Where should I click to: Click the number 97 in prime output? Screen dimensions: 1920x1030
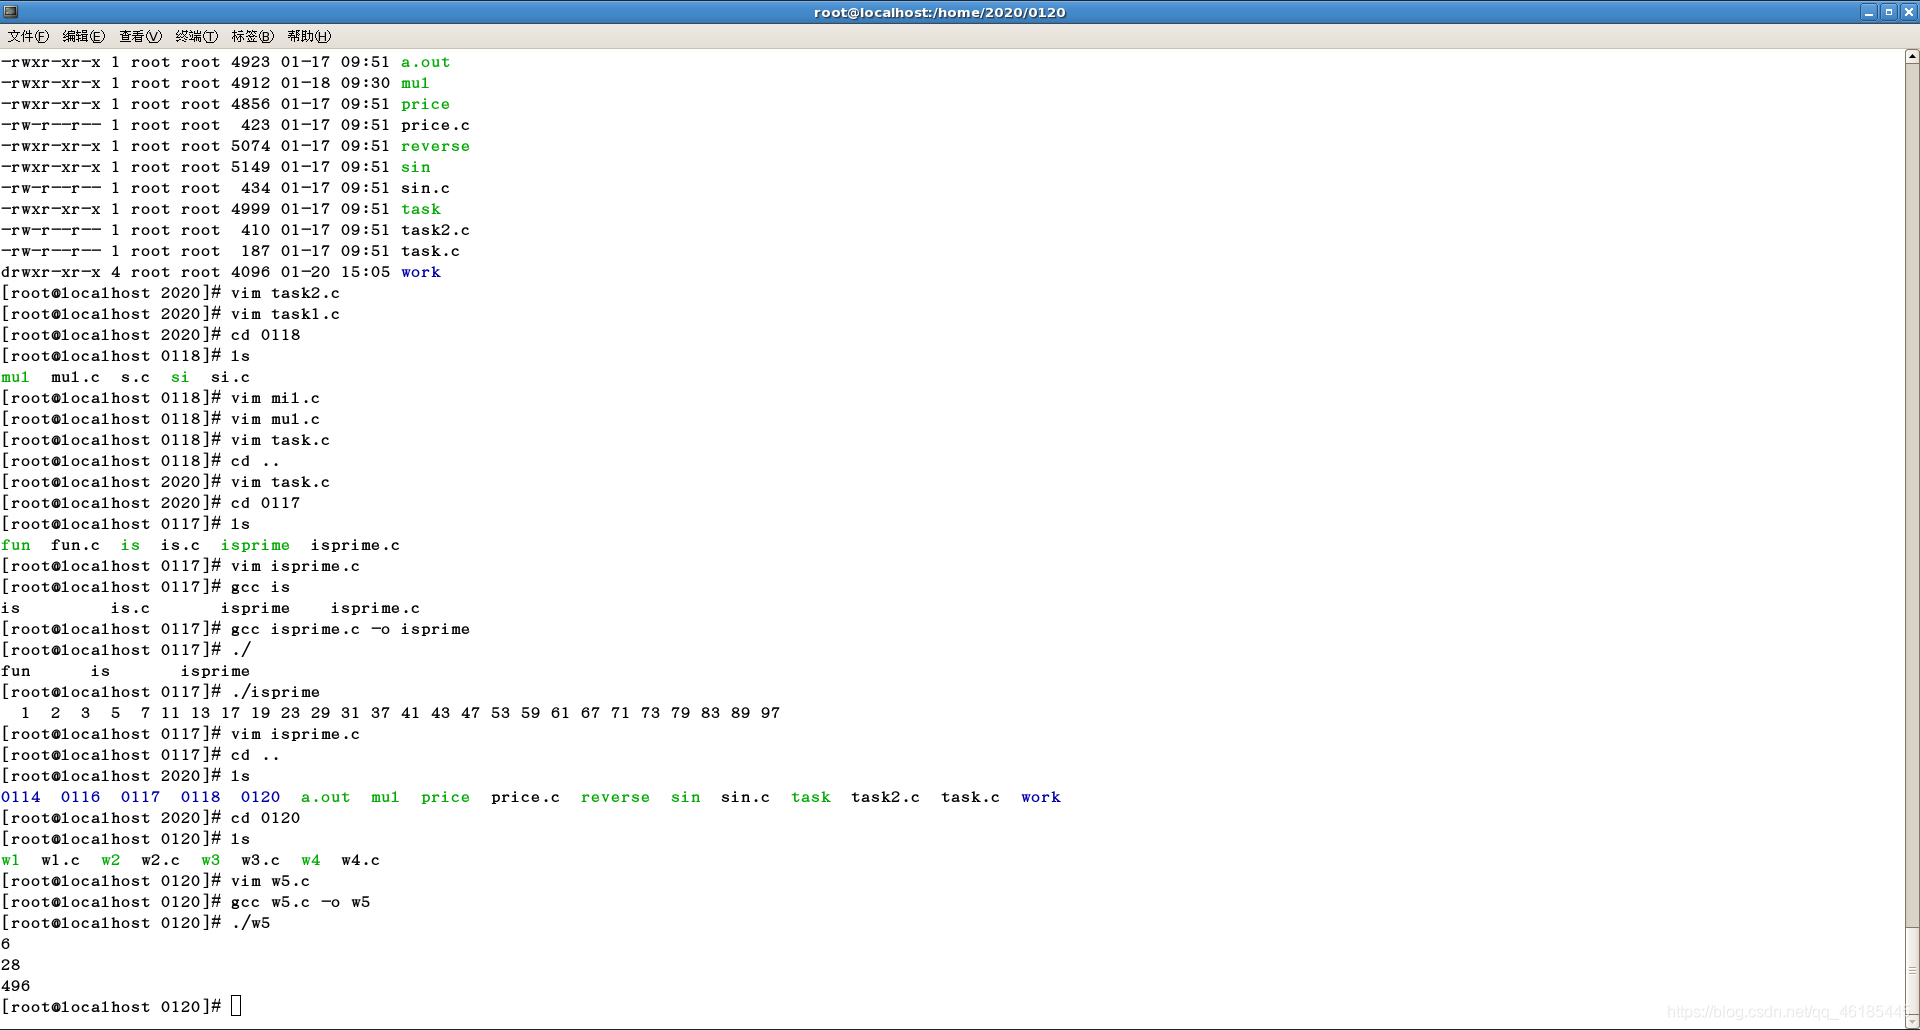[770, 713]
